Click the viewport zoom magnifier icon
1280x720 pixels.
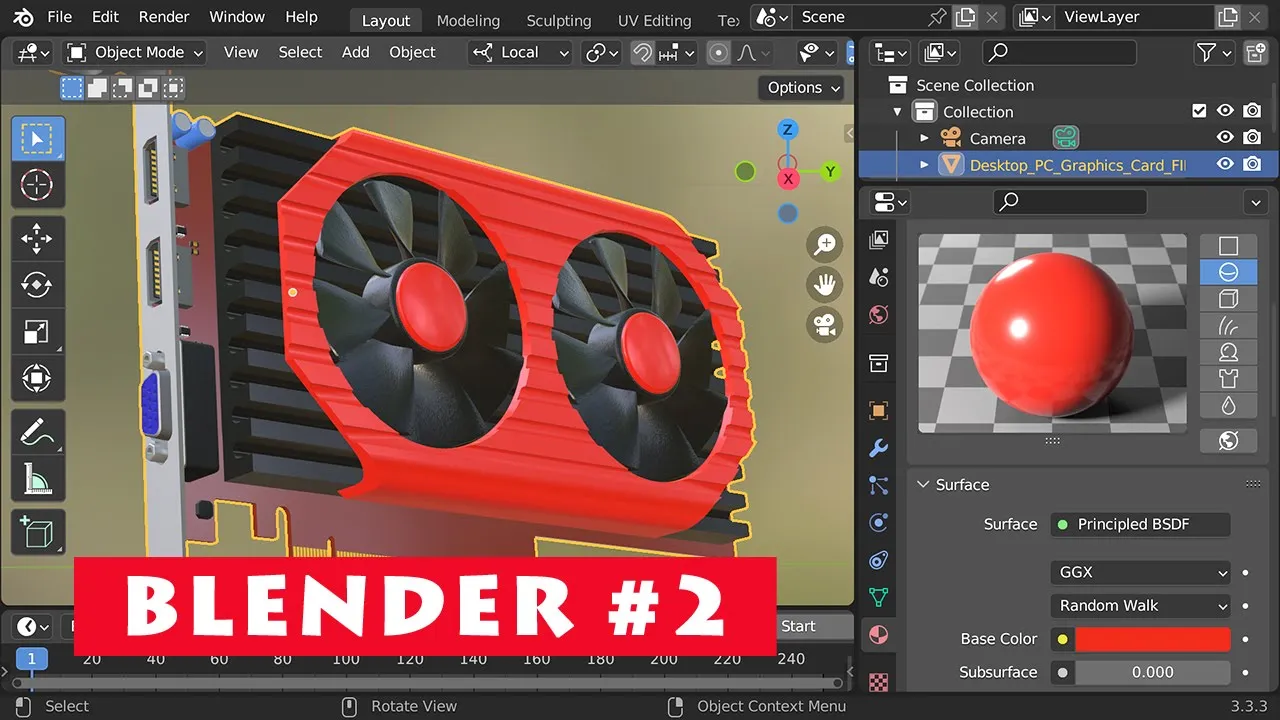(x=825, y=244)
